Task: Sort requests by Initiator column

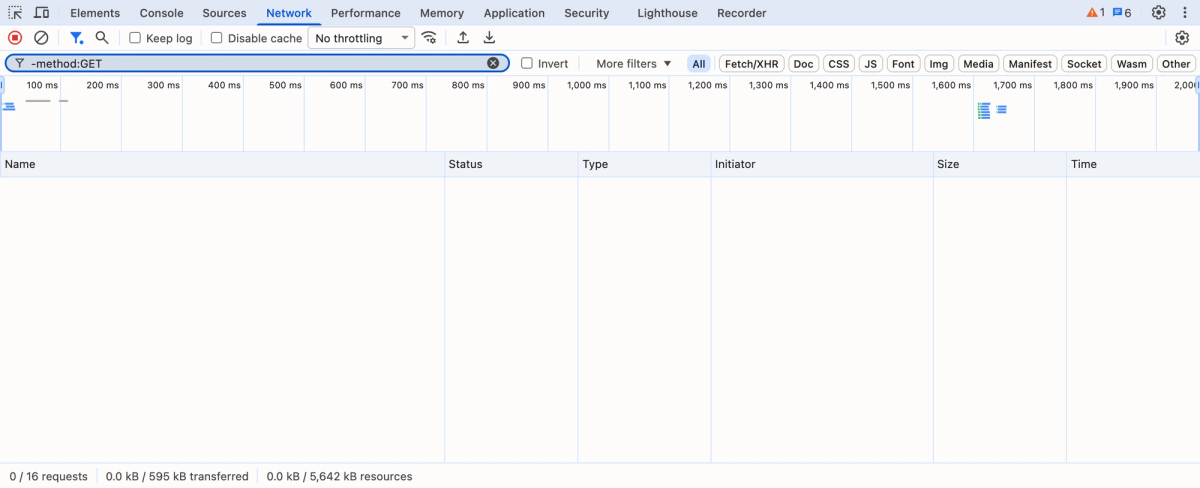Action: [822, 164]
